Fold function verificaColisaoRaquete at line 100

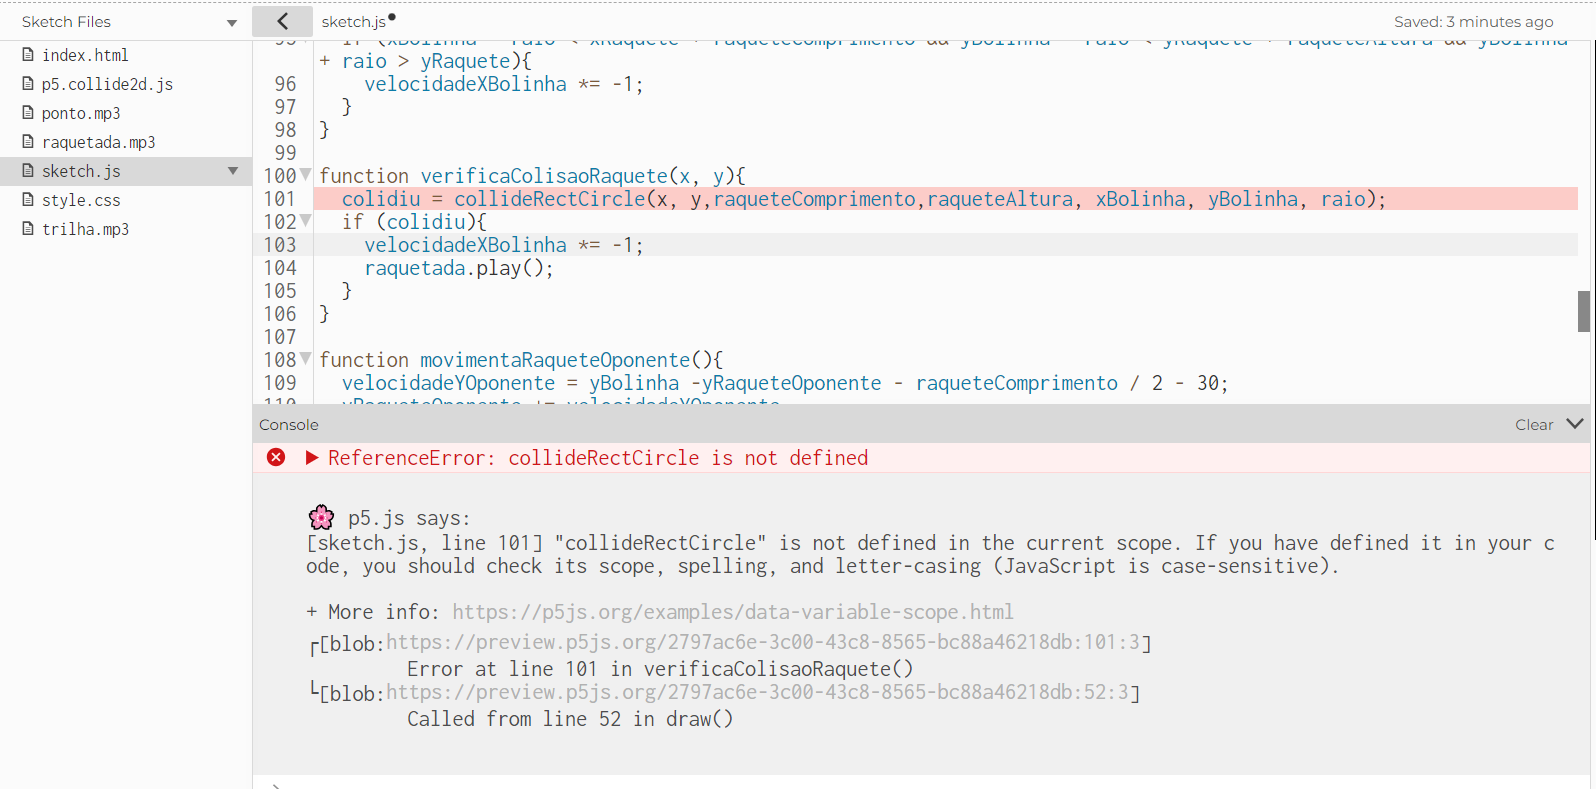306,175
